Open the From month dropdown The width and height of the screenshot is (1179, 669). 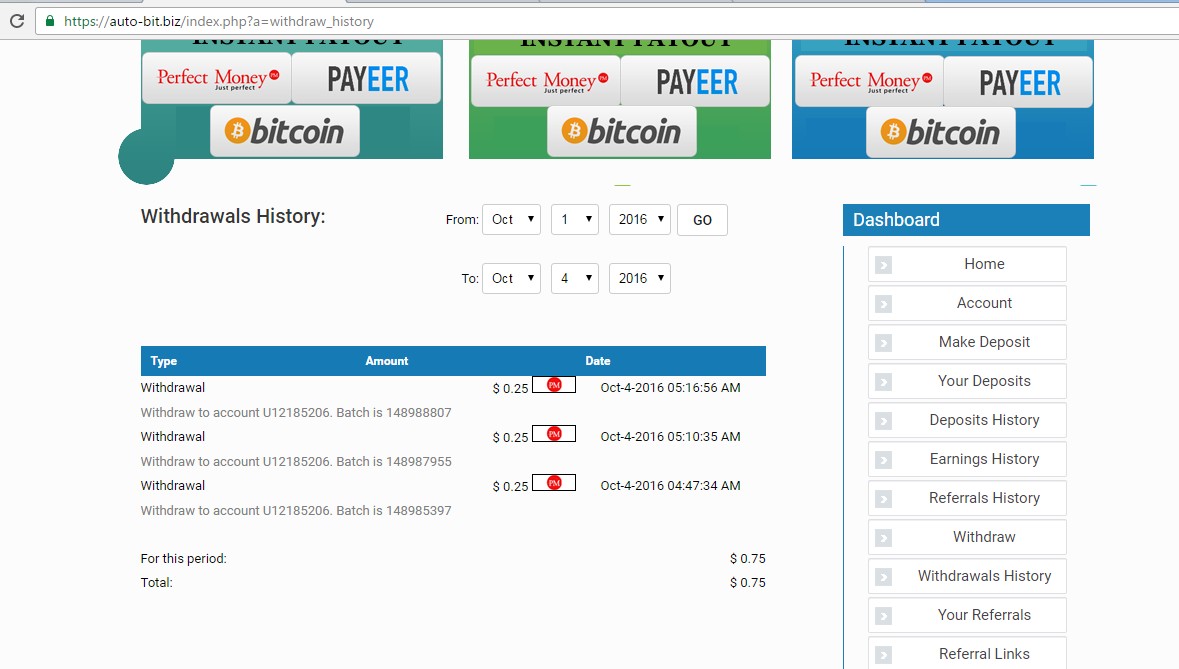pos(511,219)
